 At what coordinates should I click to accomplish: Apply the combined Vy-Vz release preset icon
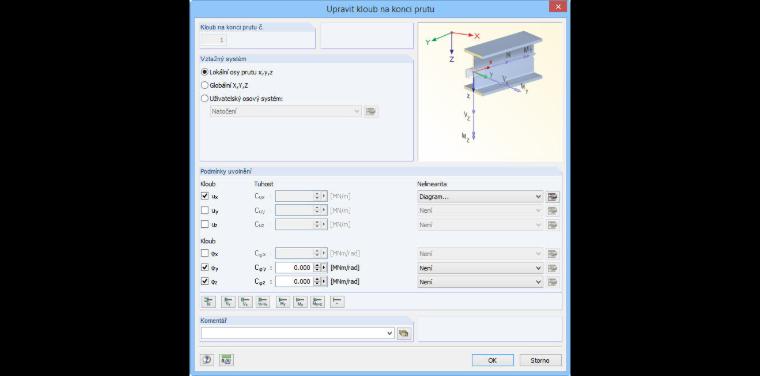(263, 302)
